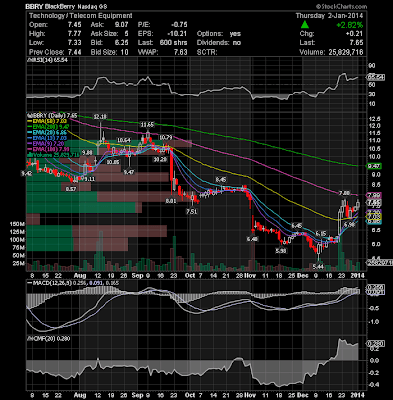This screenshot has height=400, width=393.
Task: Click the Ask Size 5 value
Action: tap(126, 34)
